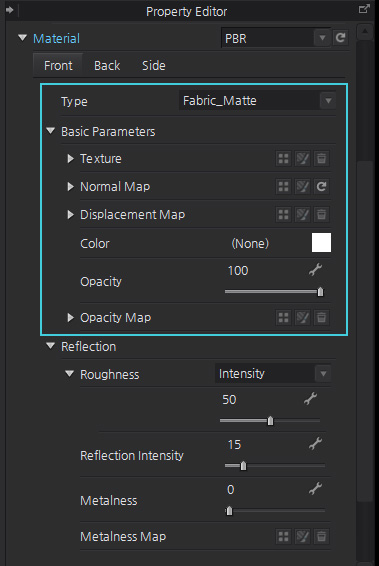Open the grid icon on Metalness Map row
The width and height of the screenshot is (379, 566).
pyautogui.click(x=283, y=536)
